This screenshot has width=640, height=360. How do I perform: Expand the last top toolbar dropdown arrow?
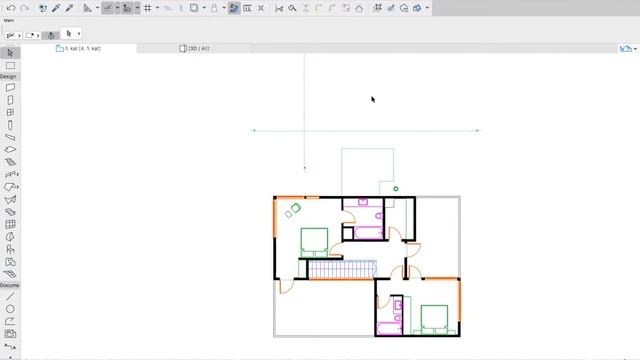tap(427, 8)
